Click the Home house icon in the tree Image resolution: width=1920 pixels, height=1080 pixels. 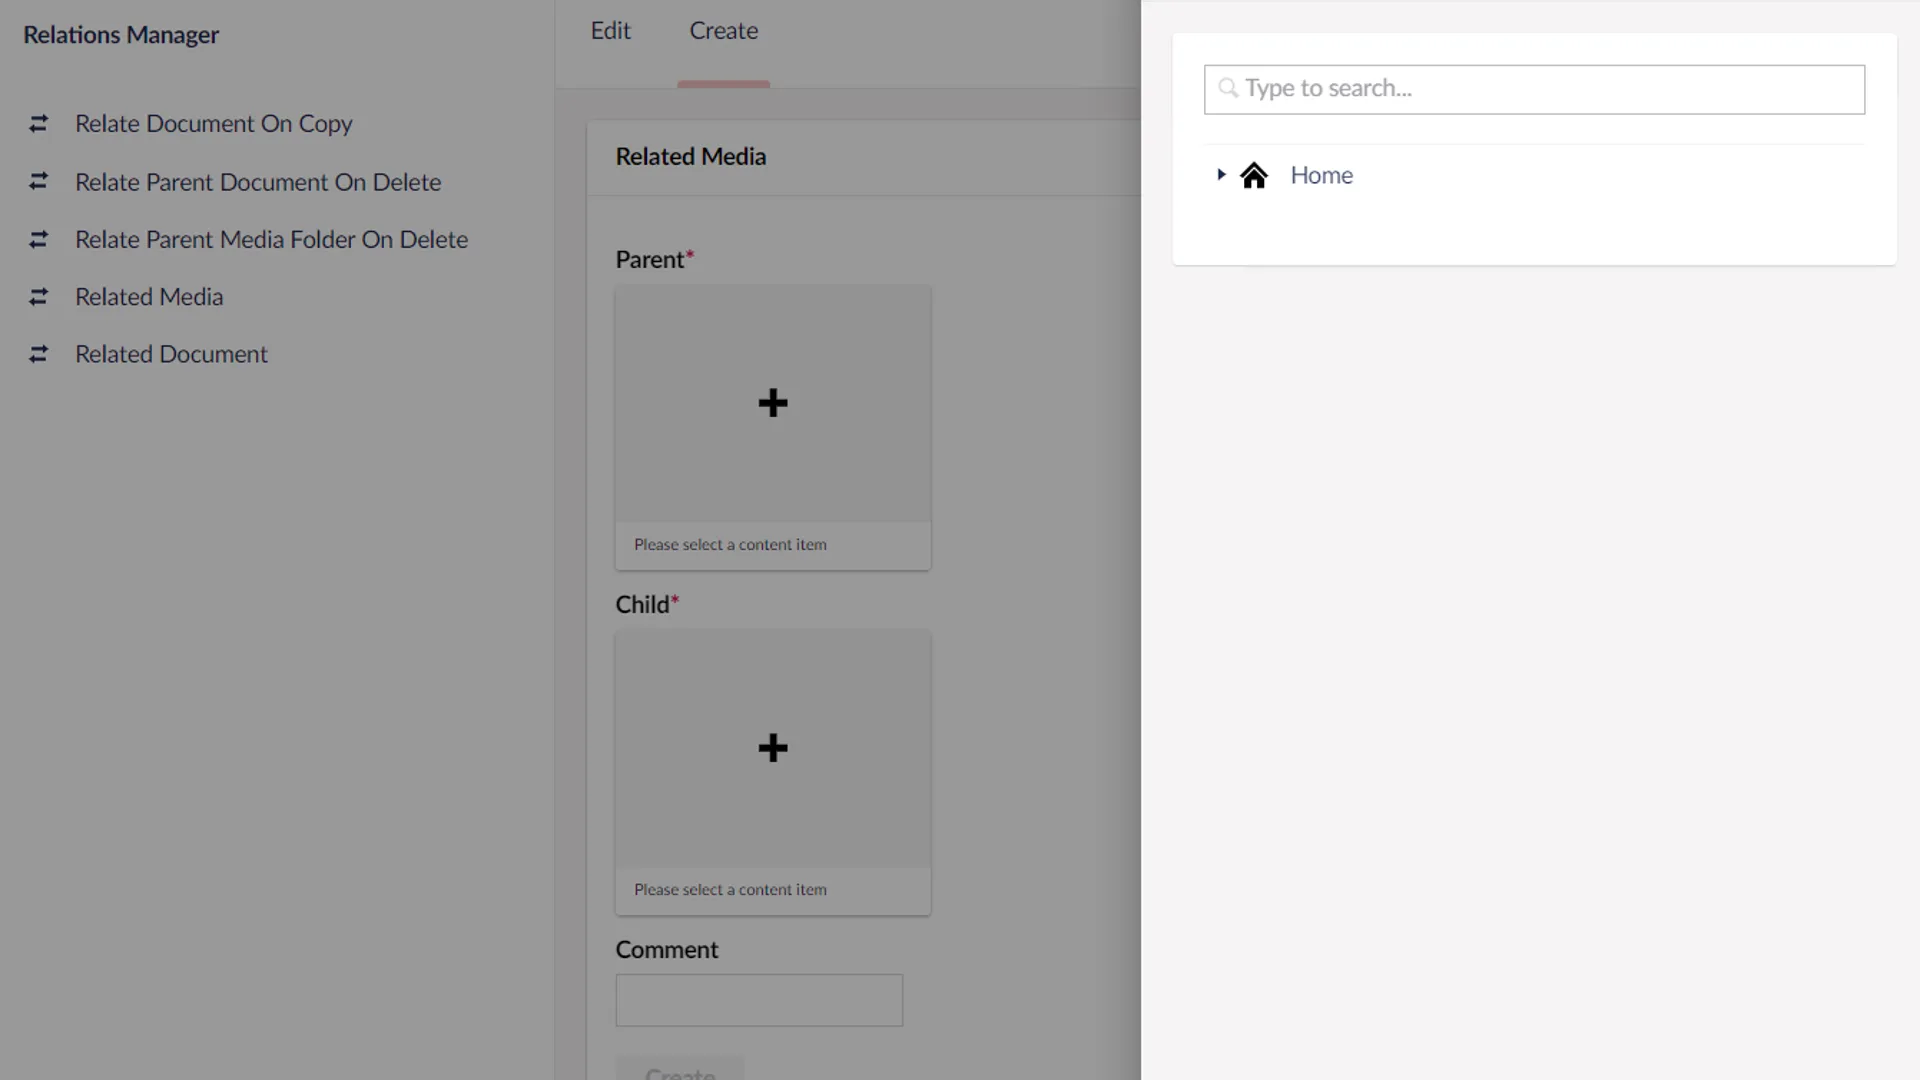click(1253, 176)
